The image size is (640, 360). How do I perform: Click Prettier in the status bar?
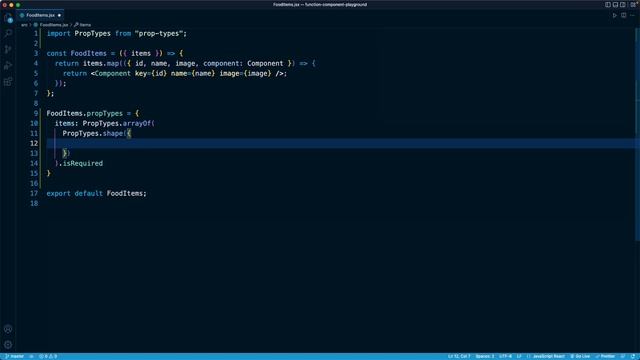pos(605,356)
